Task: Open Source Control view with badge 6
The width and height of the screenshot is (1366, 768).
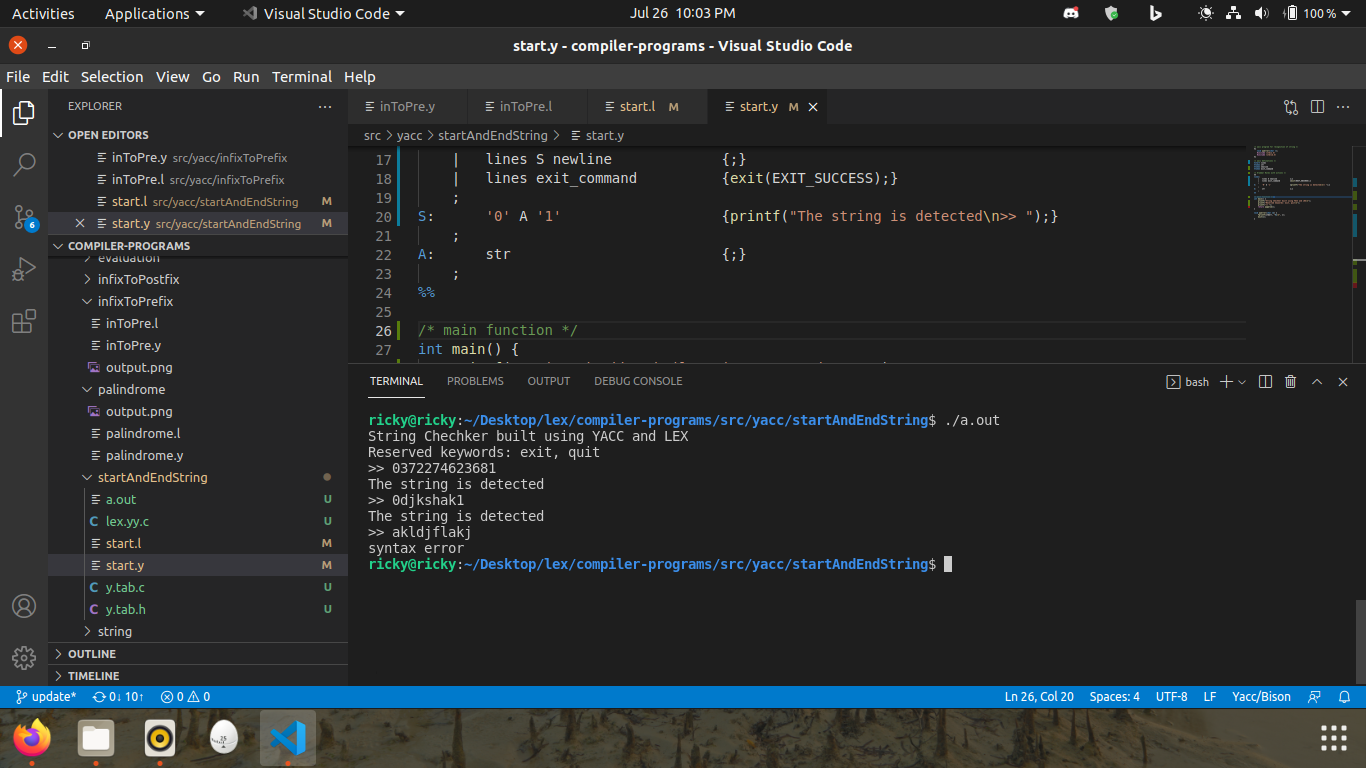Action: click(24, 216)
